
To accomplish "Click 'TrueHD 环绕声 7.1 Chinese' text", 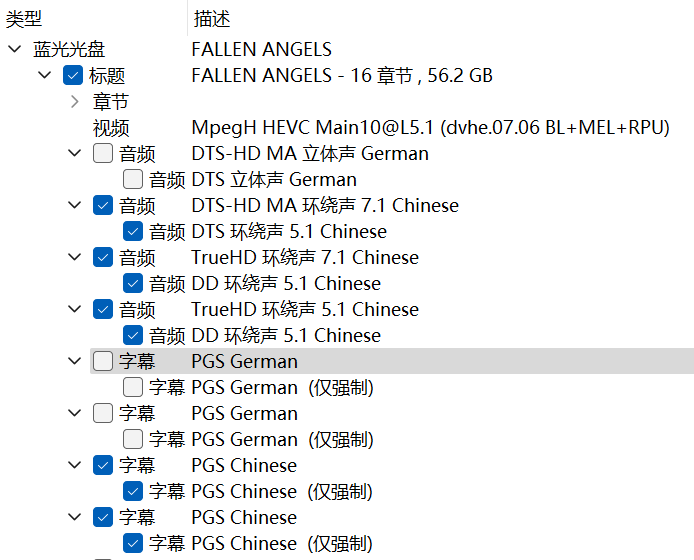I will (x=305, y=257).
